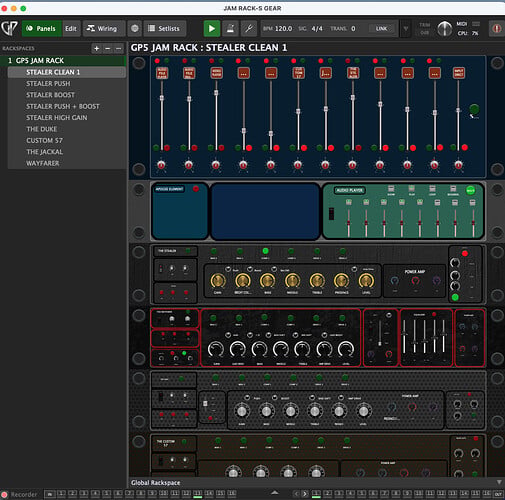Toggle the red LED on Stealer right module
This screenshot has width=505, height=500.
[x=465, y=253]
